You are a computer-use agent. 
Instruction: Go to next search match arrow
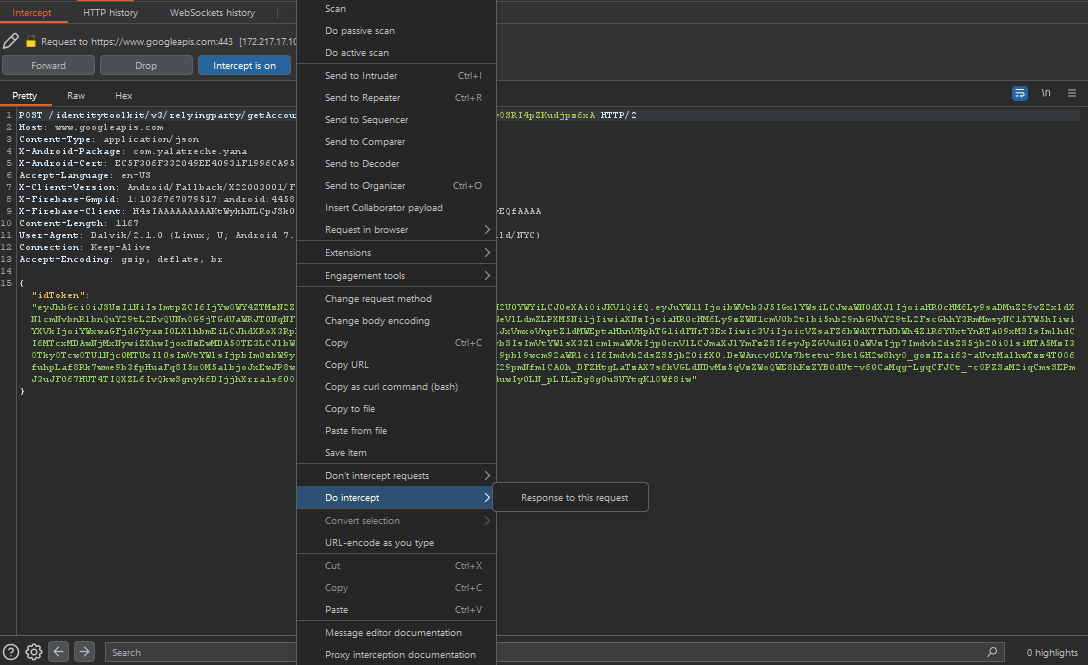pos(85,652)
